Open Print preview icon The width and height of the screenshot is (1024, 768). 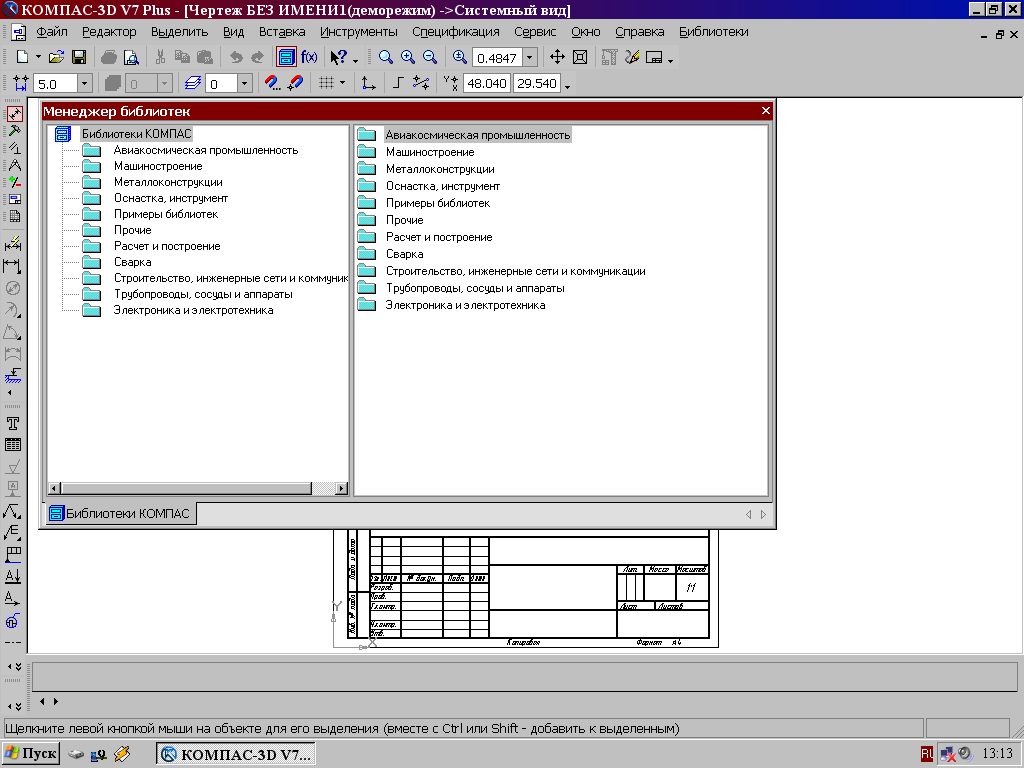[131, 57]
